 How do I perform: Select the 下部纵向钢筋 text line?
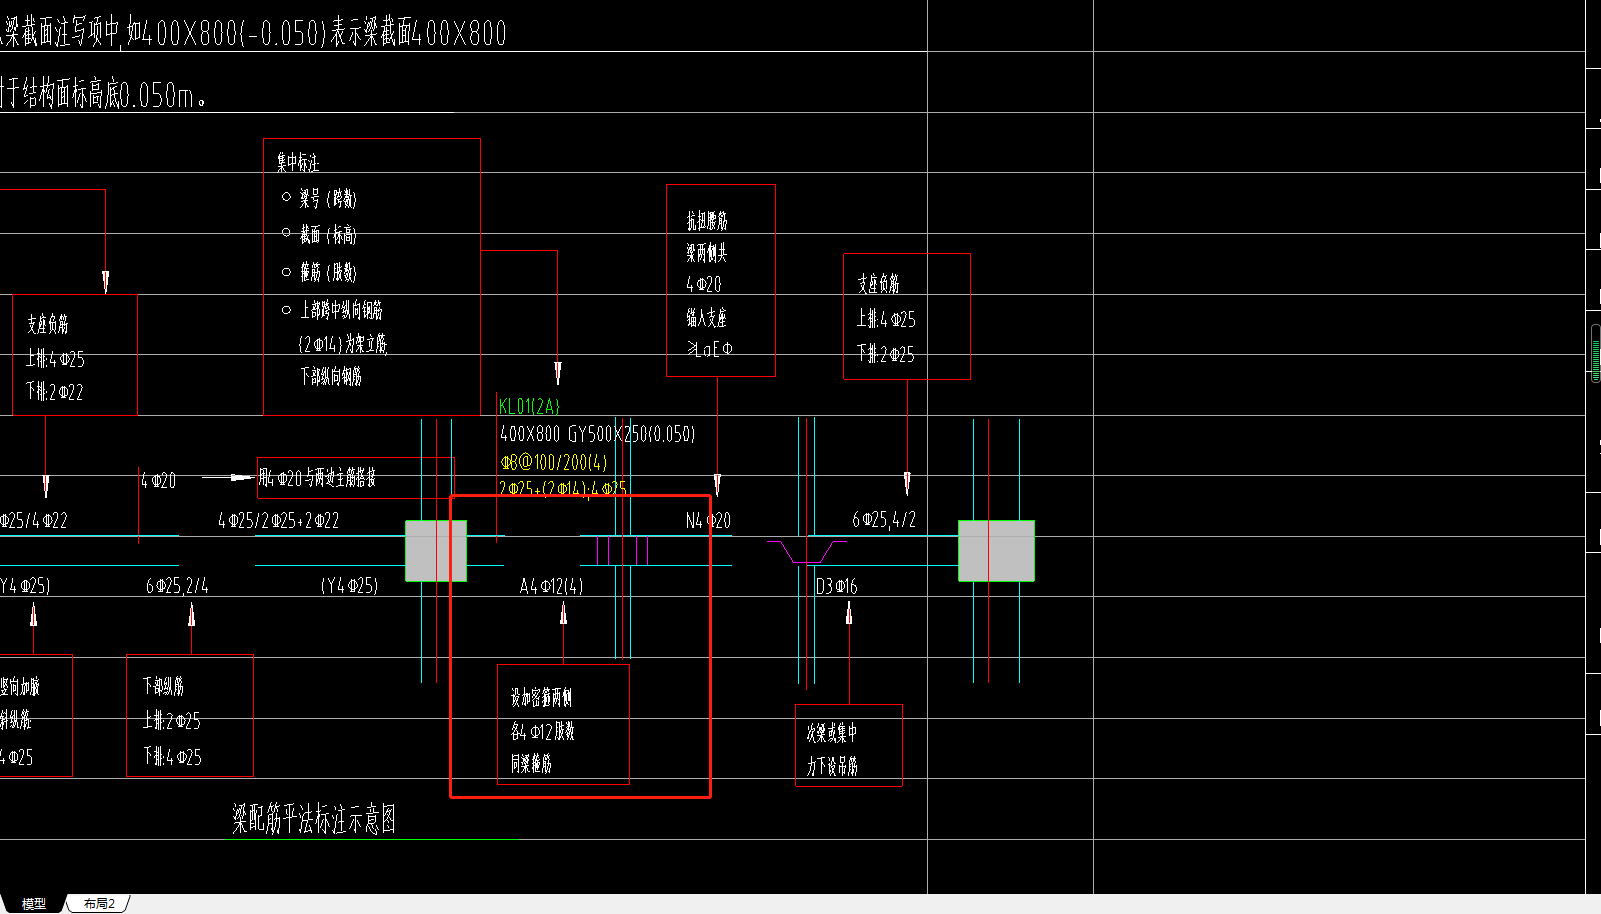331,376
